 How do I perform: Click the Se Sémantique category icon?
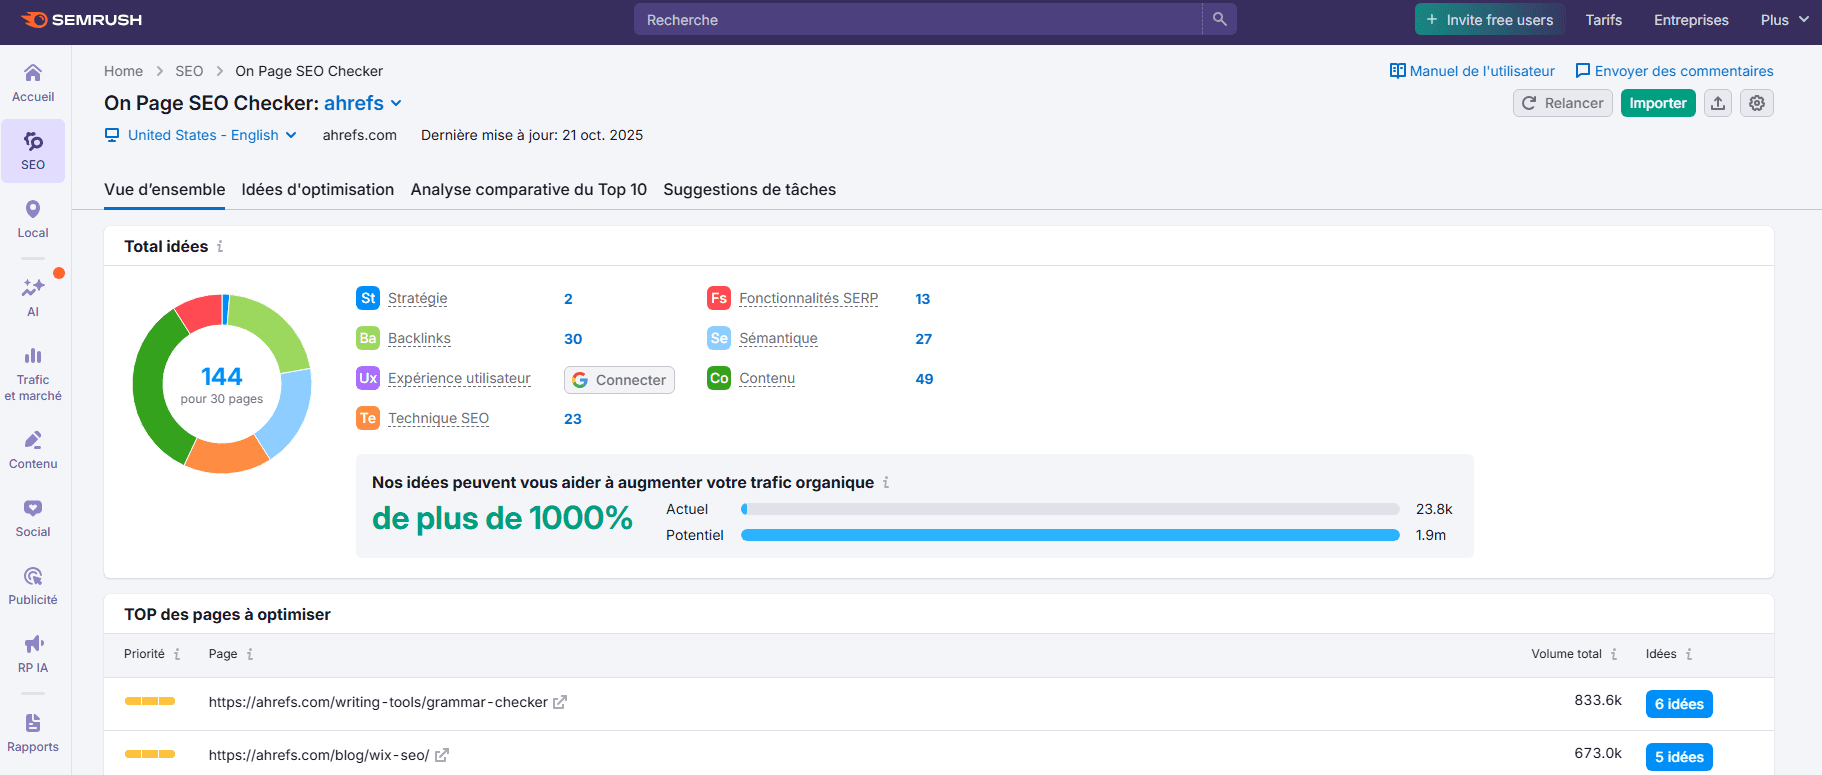pyautogui.click(x=719, y=338)
